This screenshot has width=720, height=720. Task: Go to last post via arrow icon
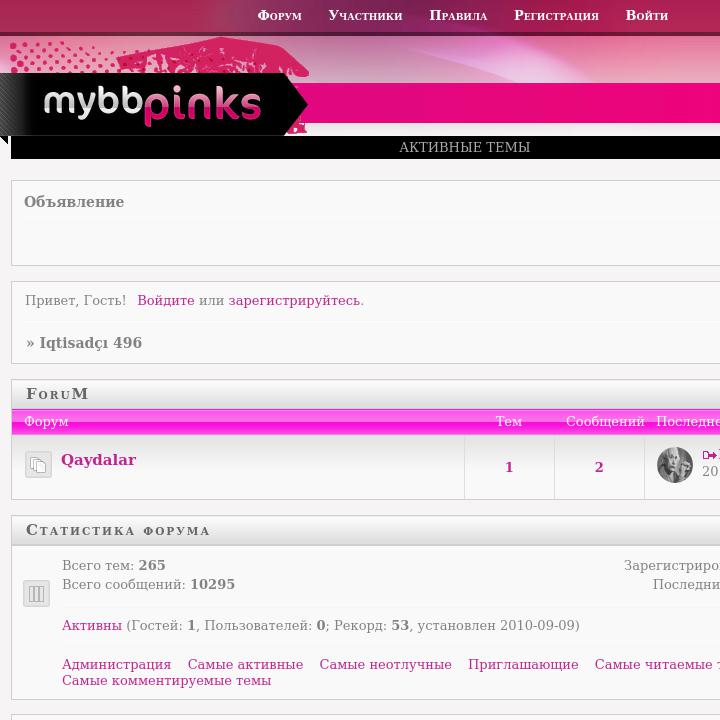click(x=709, y=455)
